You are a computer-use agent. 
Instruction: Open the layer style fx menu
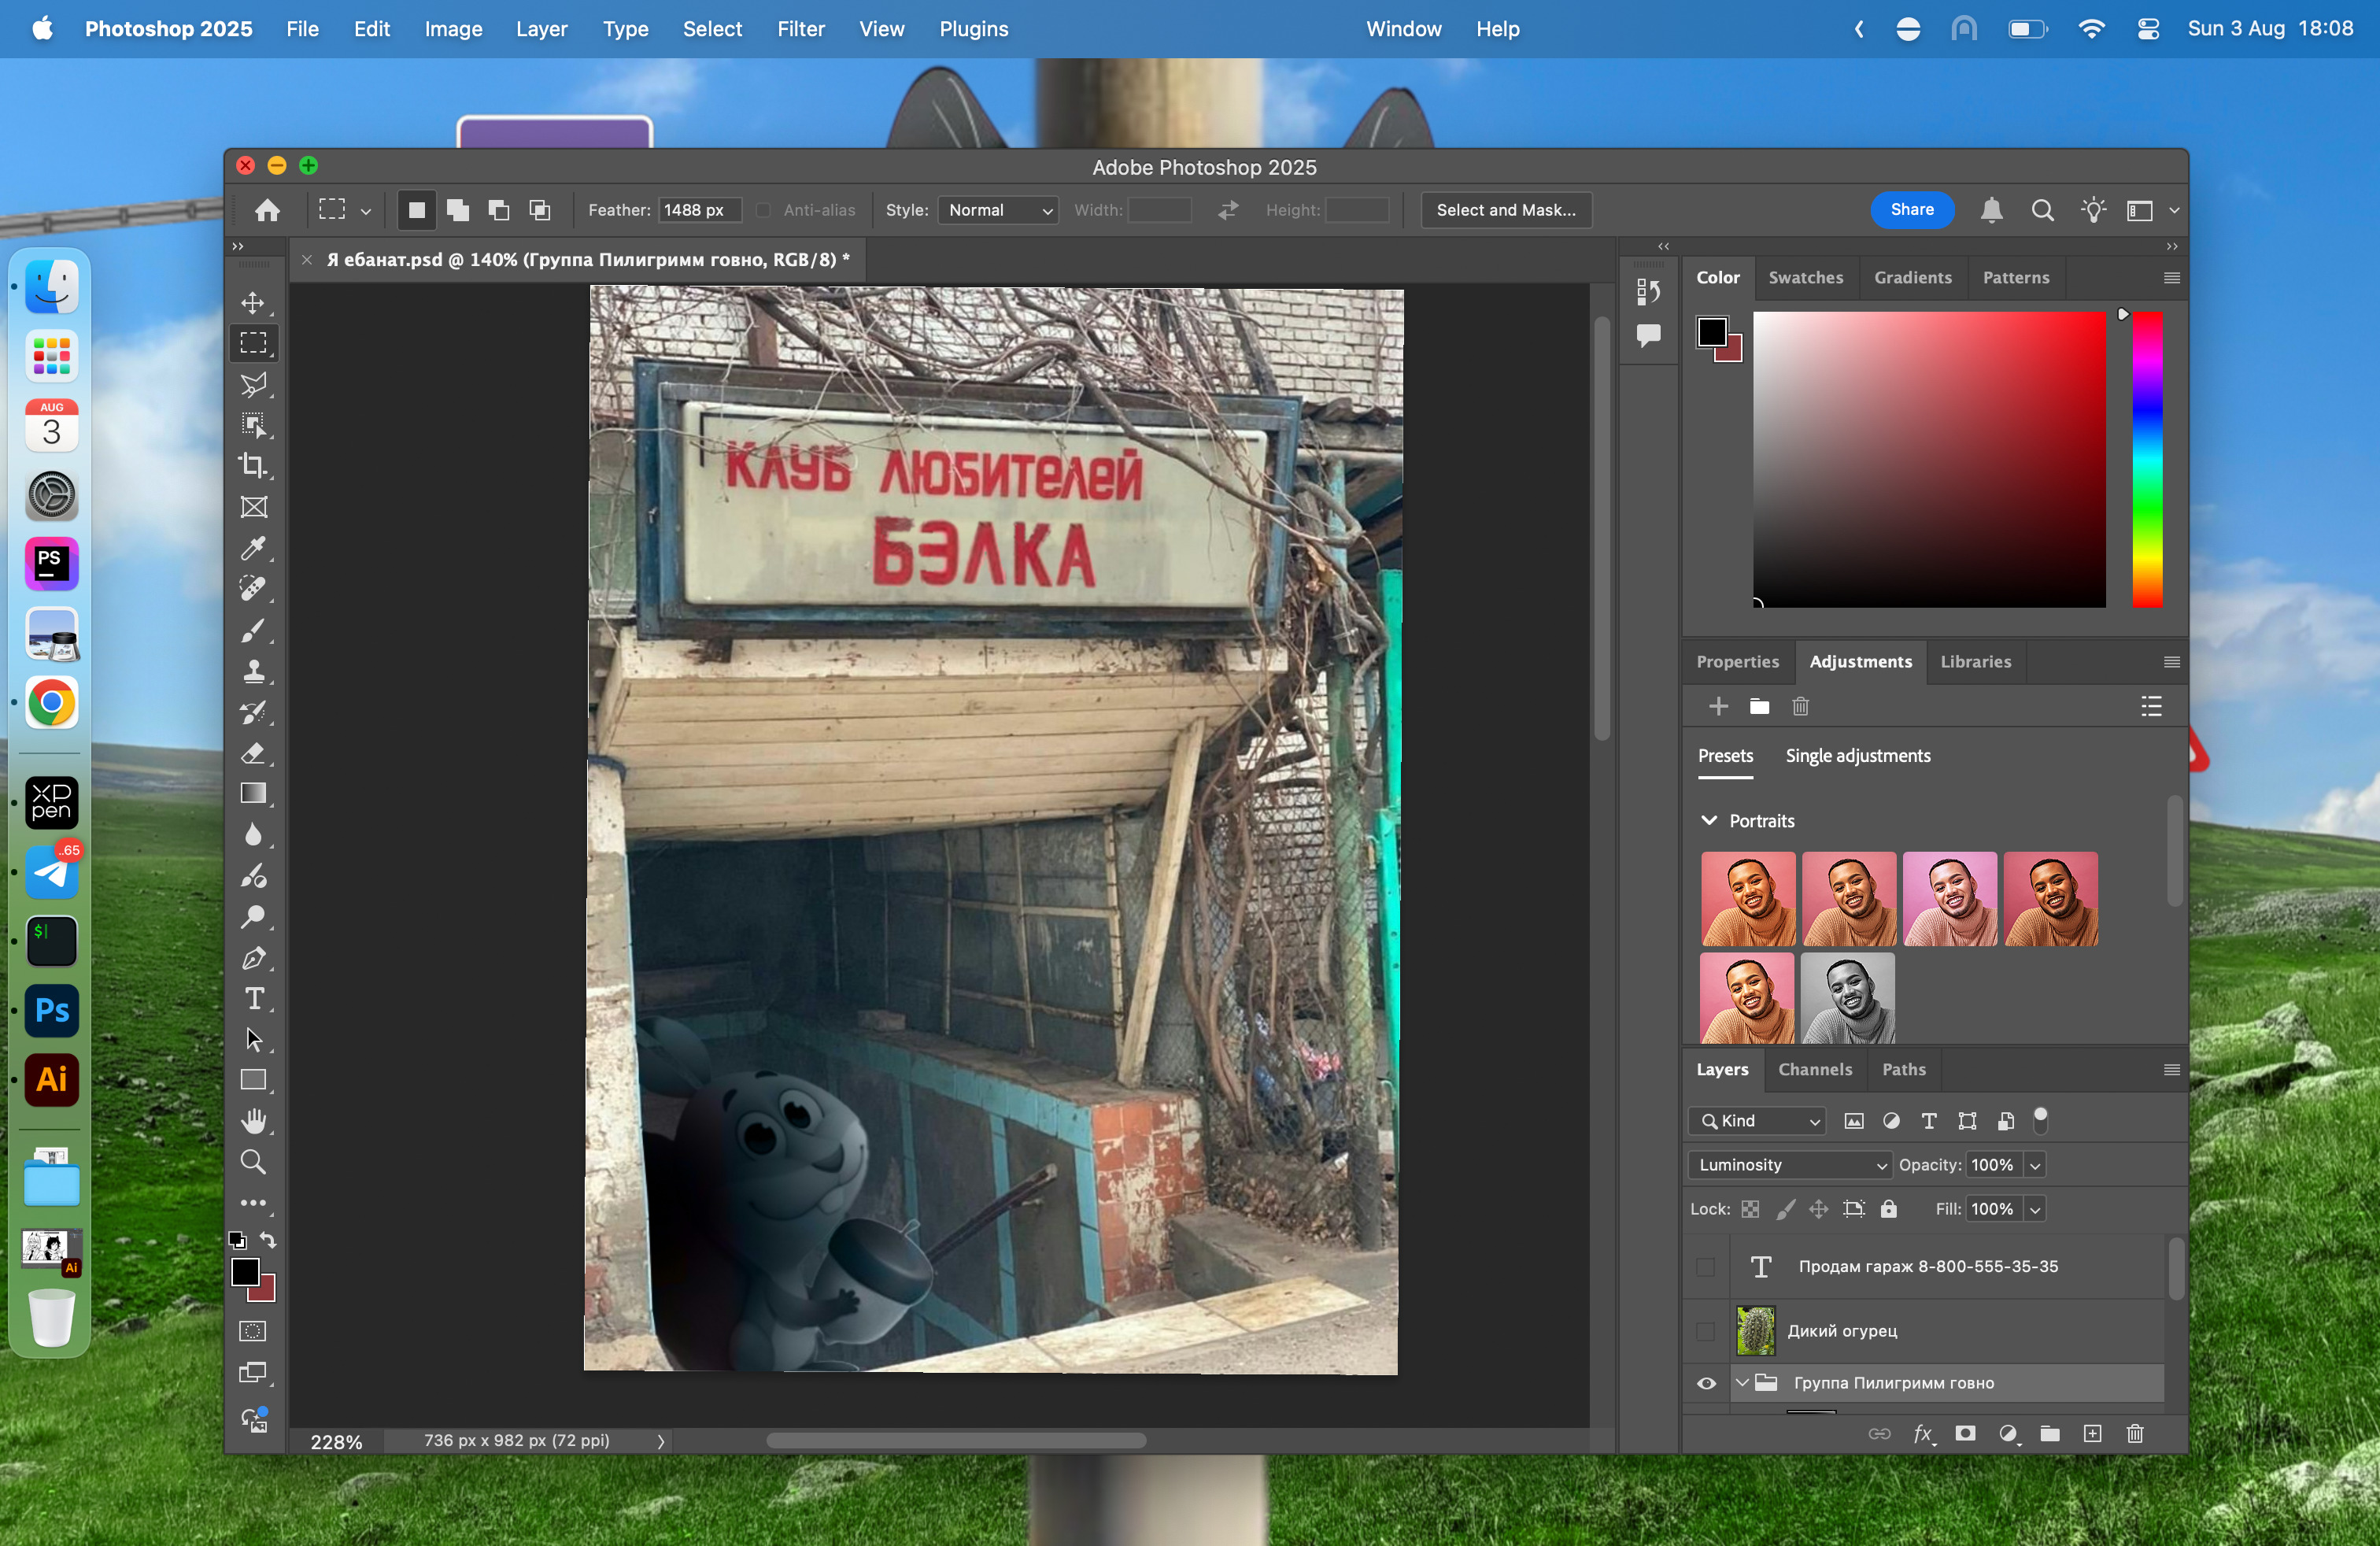coord(1923,1434)
